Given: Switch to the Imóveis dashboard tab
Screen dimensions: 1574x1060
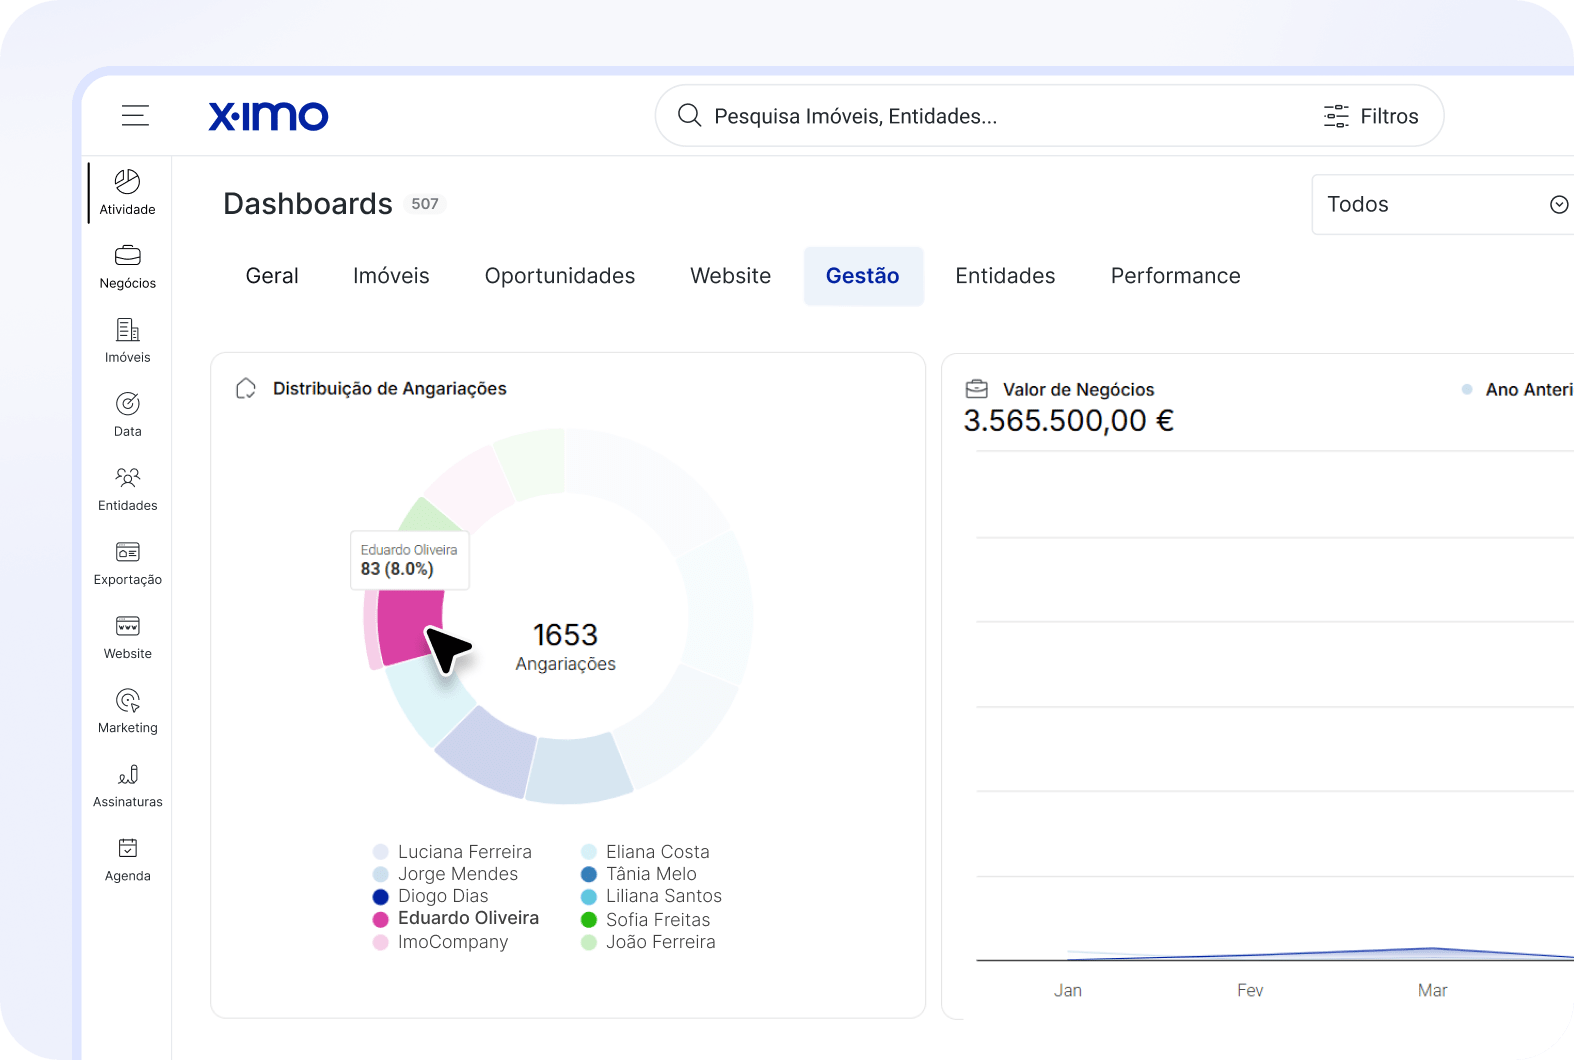Looking at the screenshot, I should pyautogui.click(x=391, y=276).
